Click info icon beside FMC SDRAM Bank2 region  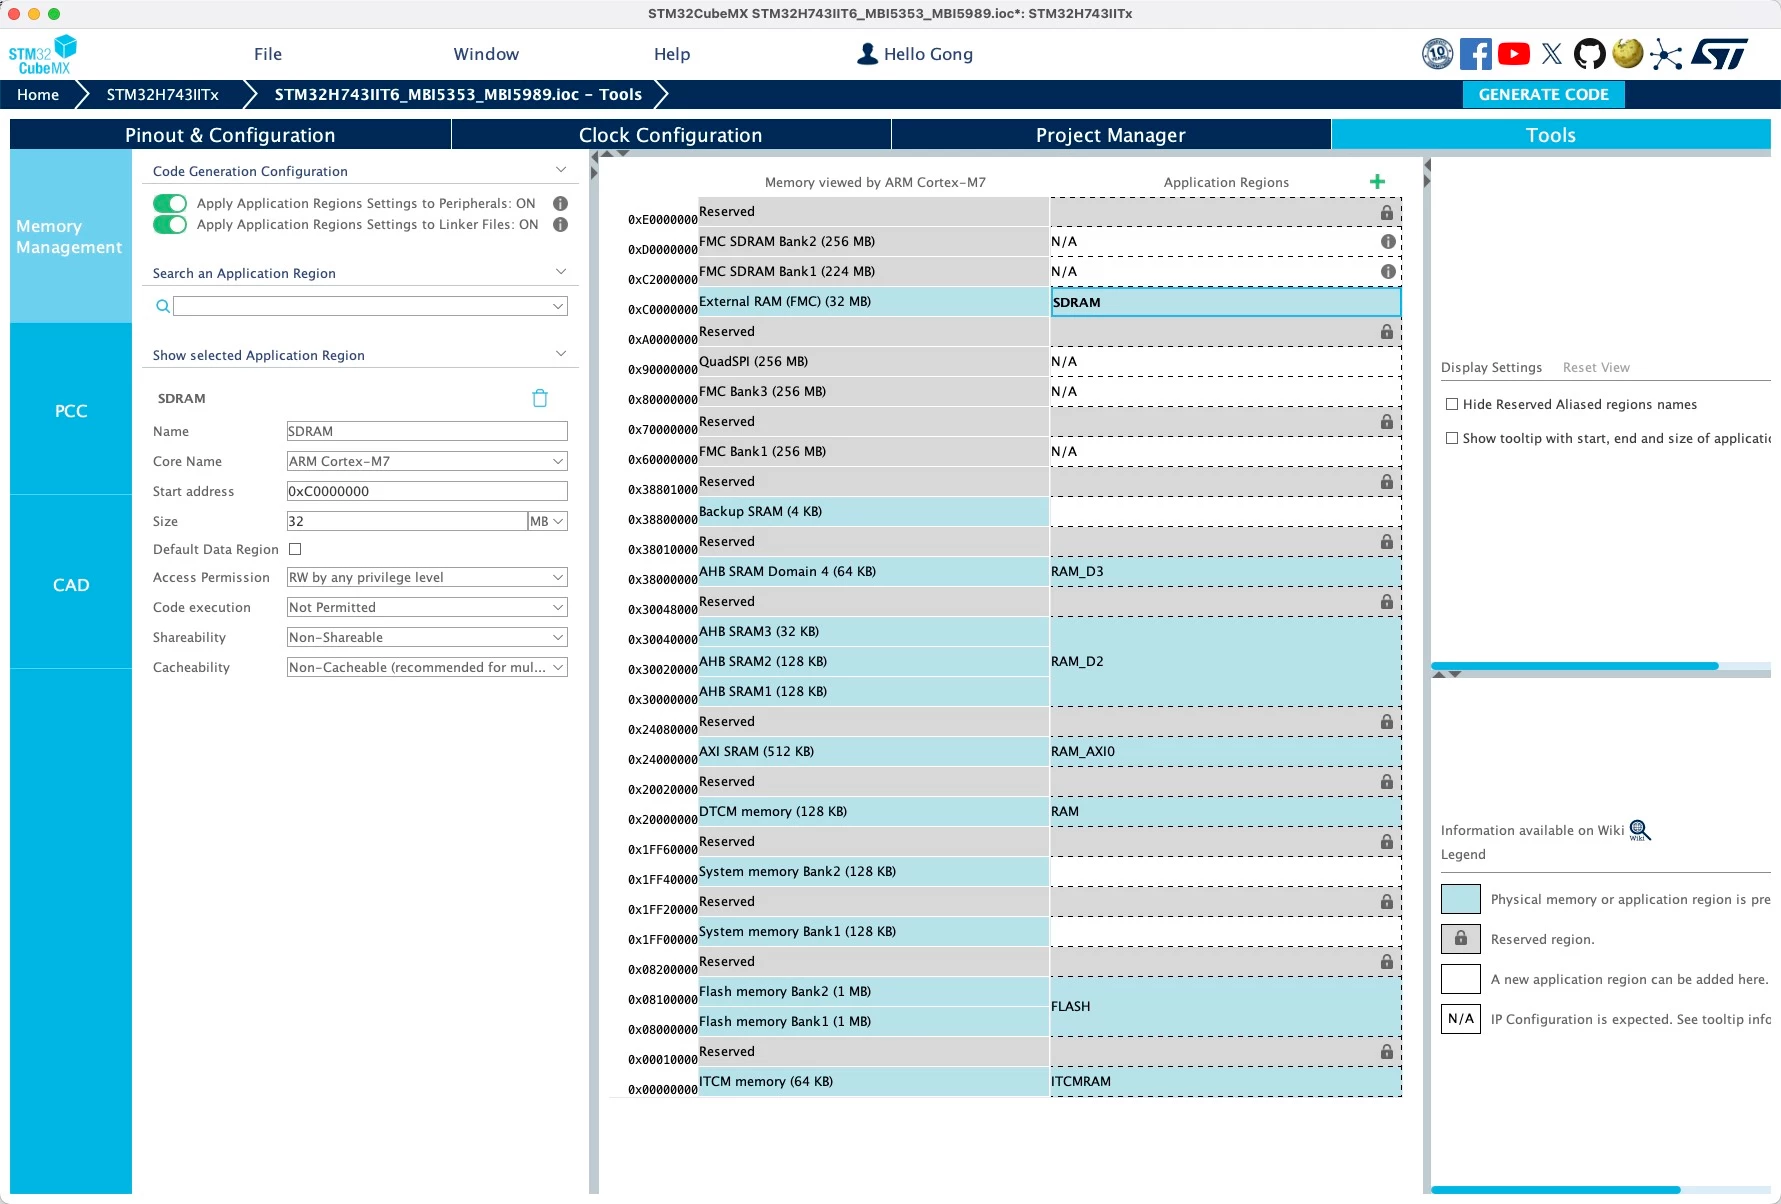point(1388,241)
